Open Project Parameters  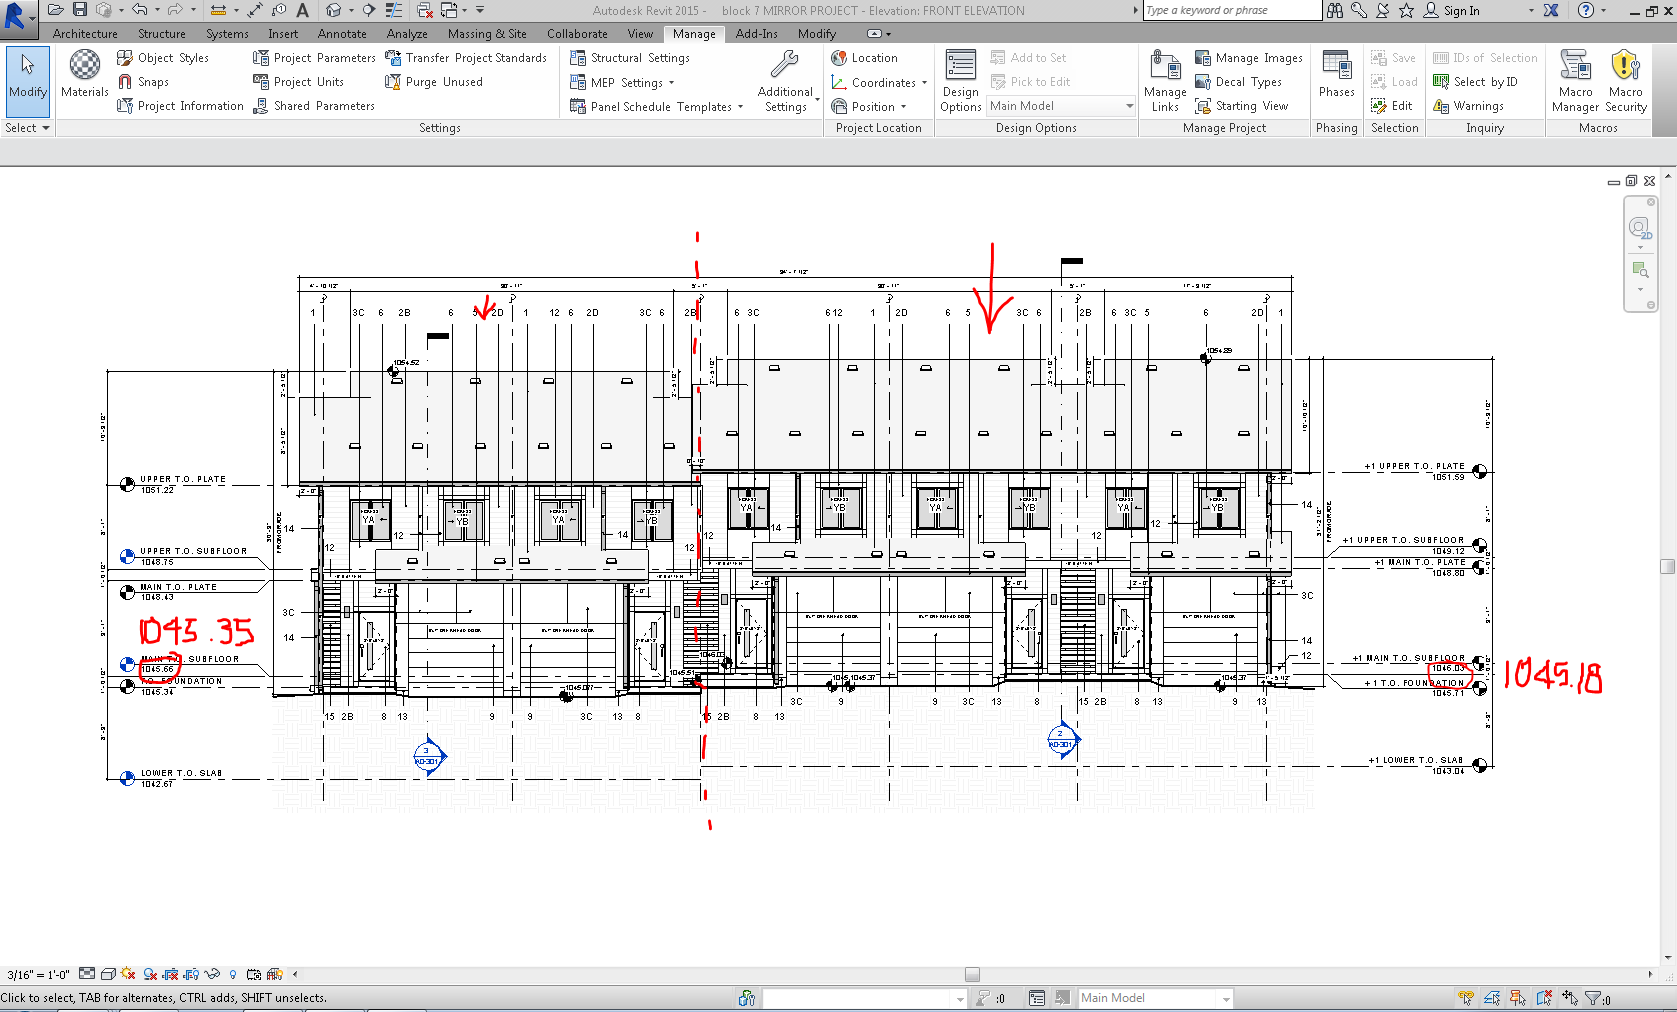tap(314, 58)
